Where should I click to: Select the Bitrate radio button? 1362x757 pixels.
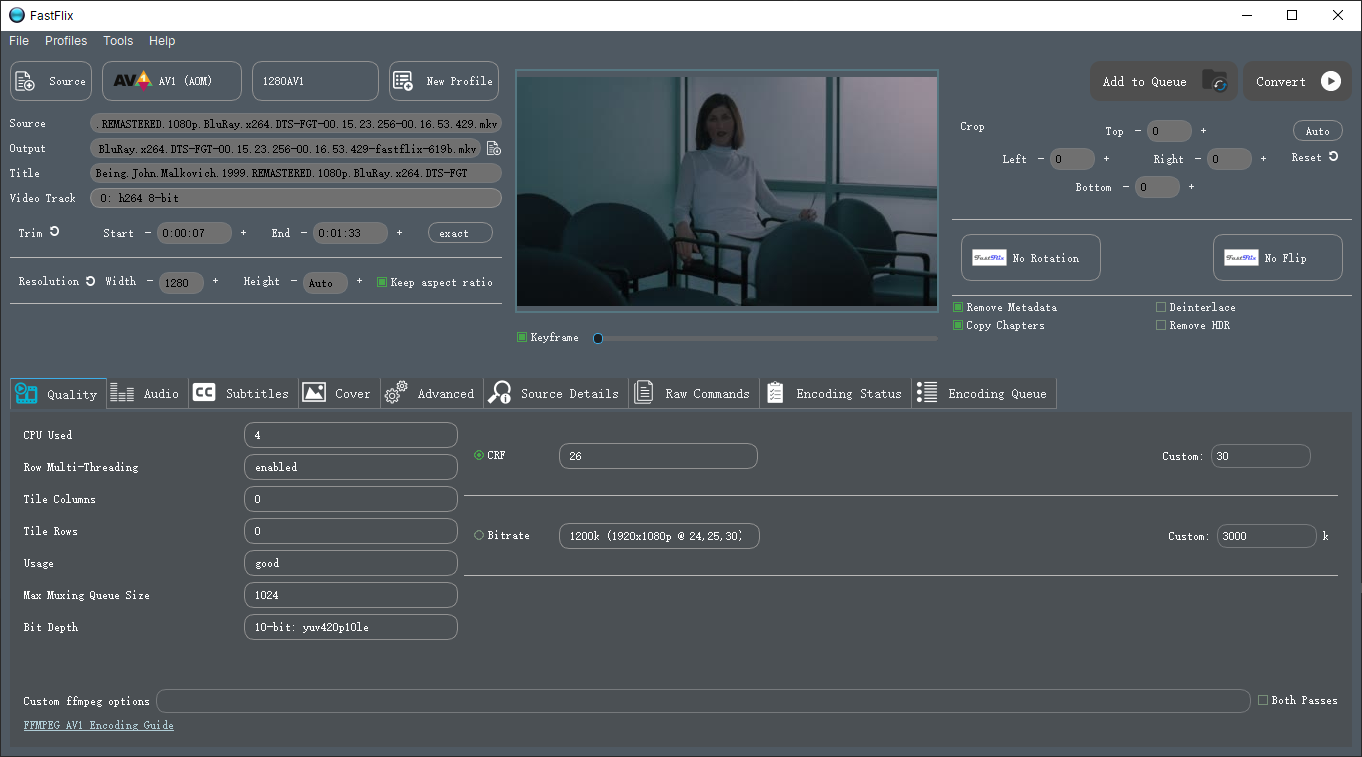pyautogui.click(x=478, y=533)
